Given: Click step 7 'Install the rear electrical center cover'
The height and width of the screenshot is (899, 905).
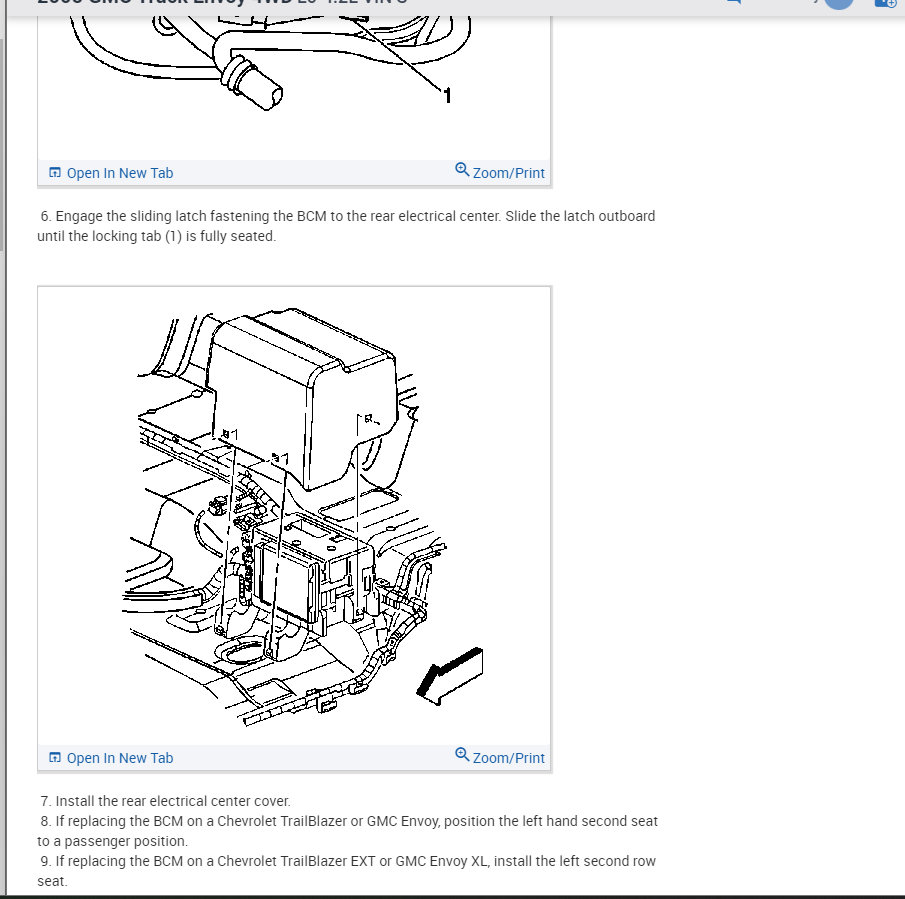Looking at the screenshot, I should click(x=165, y=801).
